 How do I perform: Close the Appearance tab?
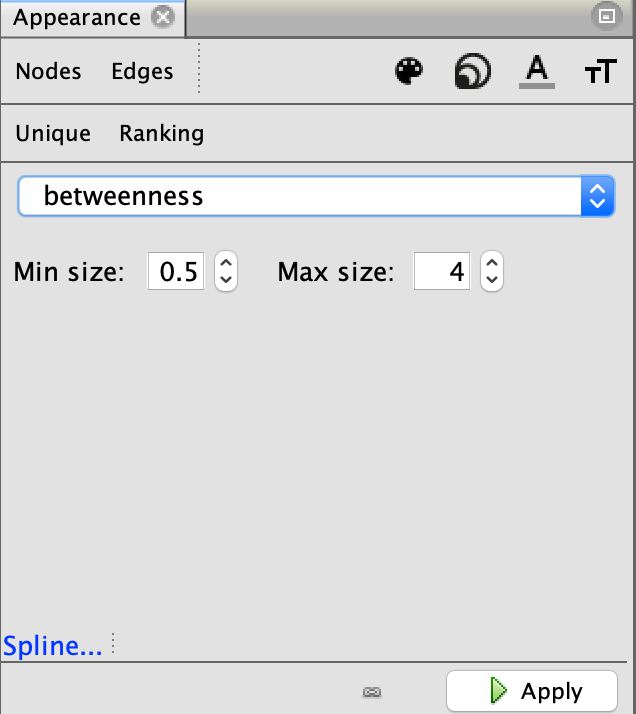[x=163, y=17]
